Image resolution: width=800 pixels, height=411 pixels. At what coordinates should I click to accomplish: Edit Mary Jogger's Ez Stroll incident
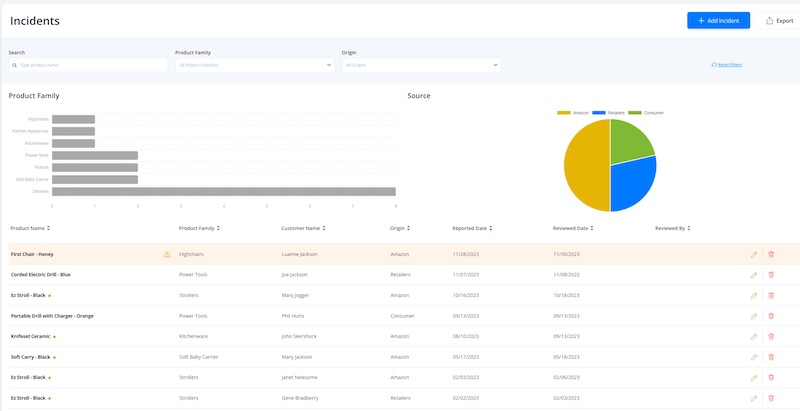point(754,295)
